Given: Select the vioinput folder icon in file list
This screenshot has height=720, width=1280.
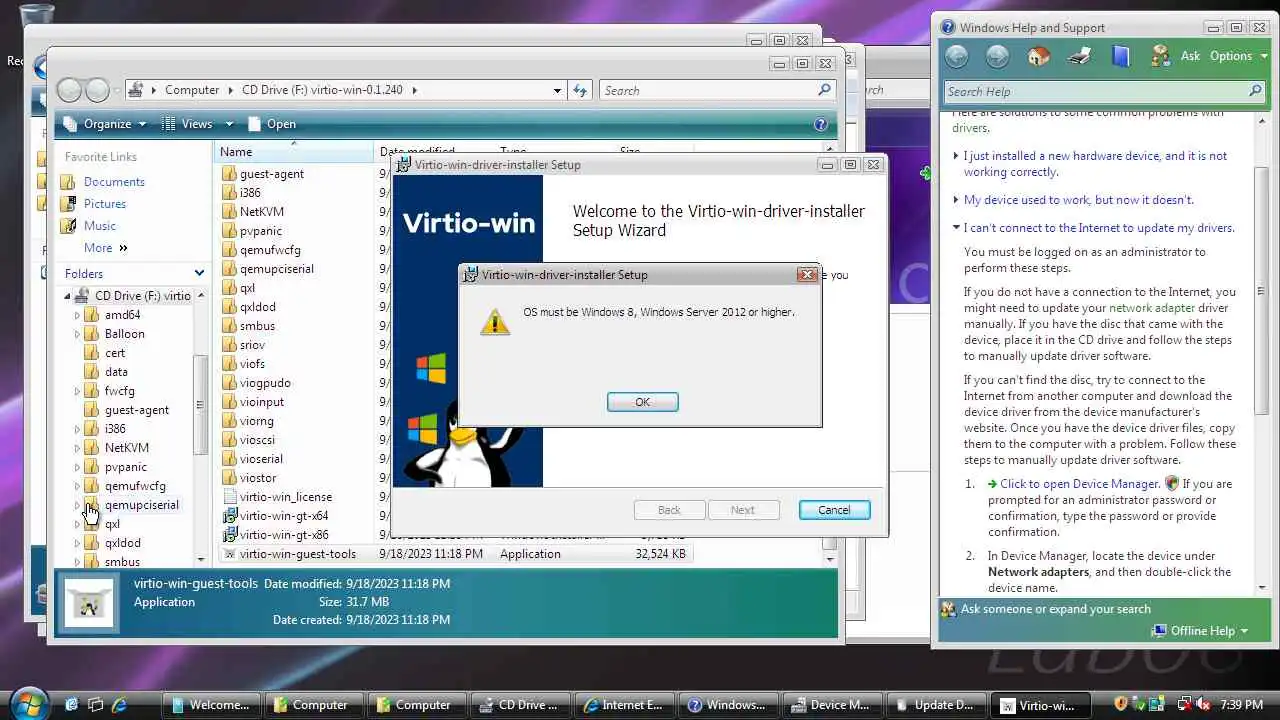Looking at the screenshot, I should [229, 402].
